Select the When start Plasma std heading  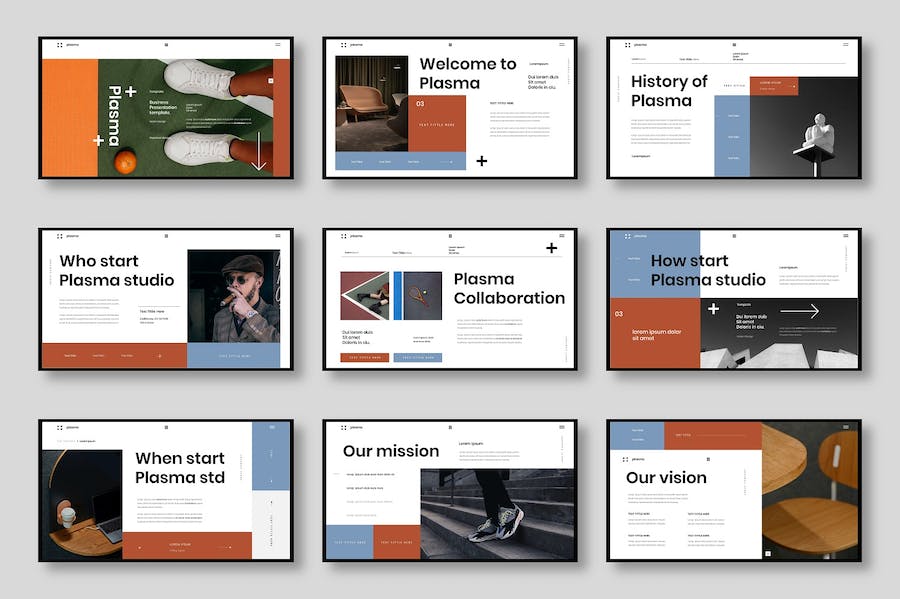click(x=180, y=468)
